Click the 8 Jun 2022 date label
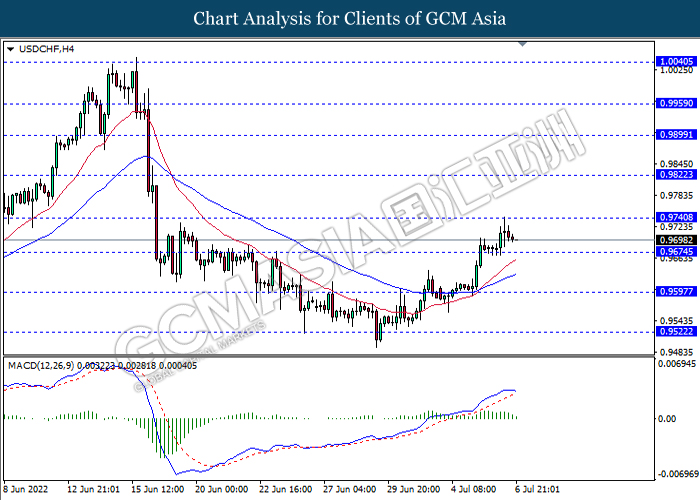This screenshot has height=500, width=700. (25, 489)
